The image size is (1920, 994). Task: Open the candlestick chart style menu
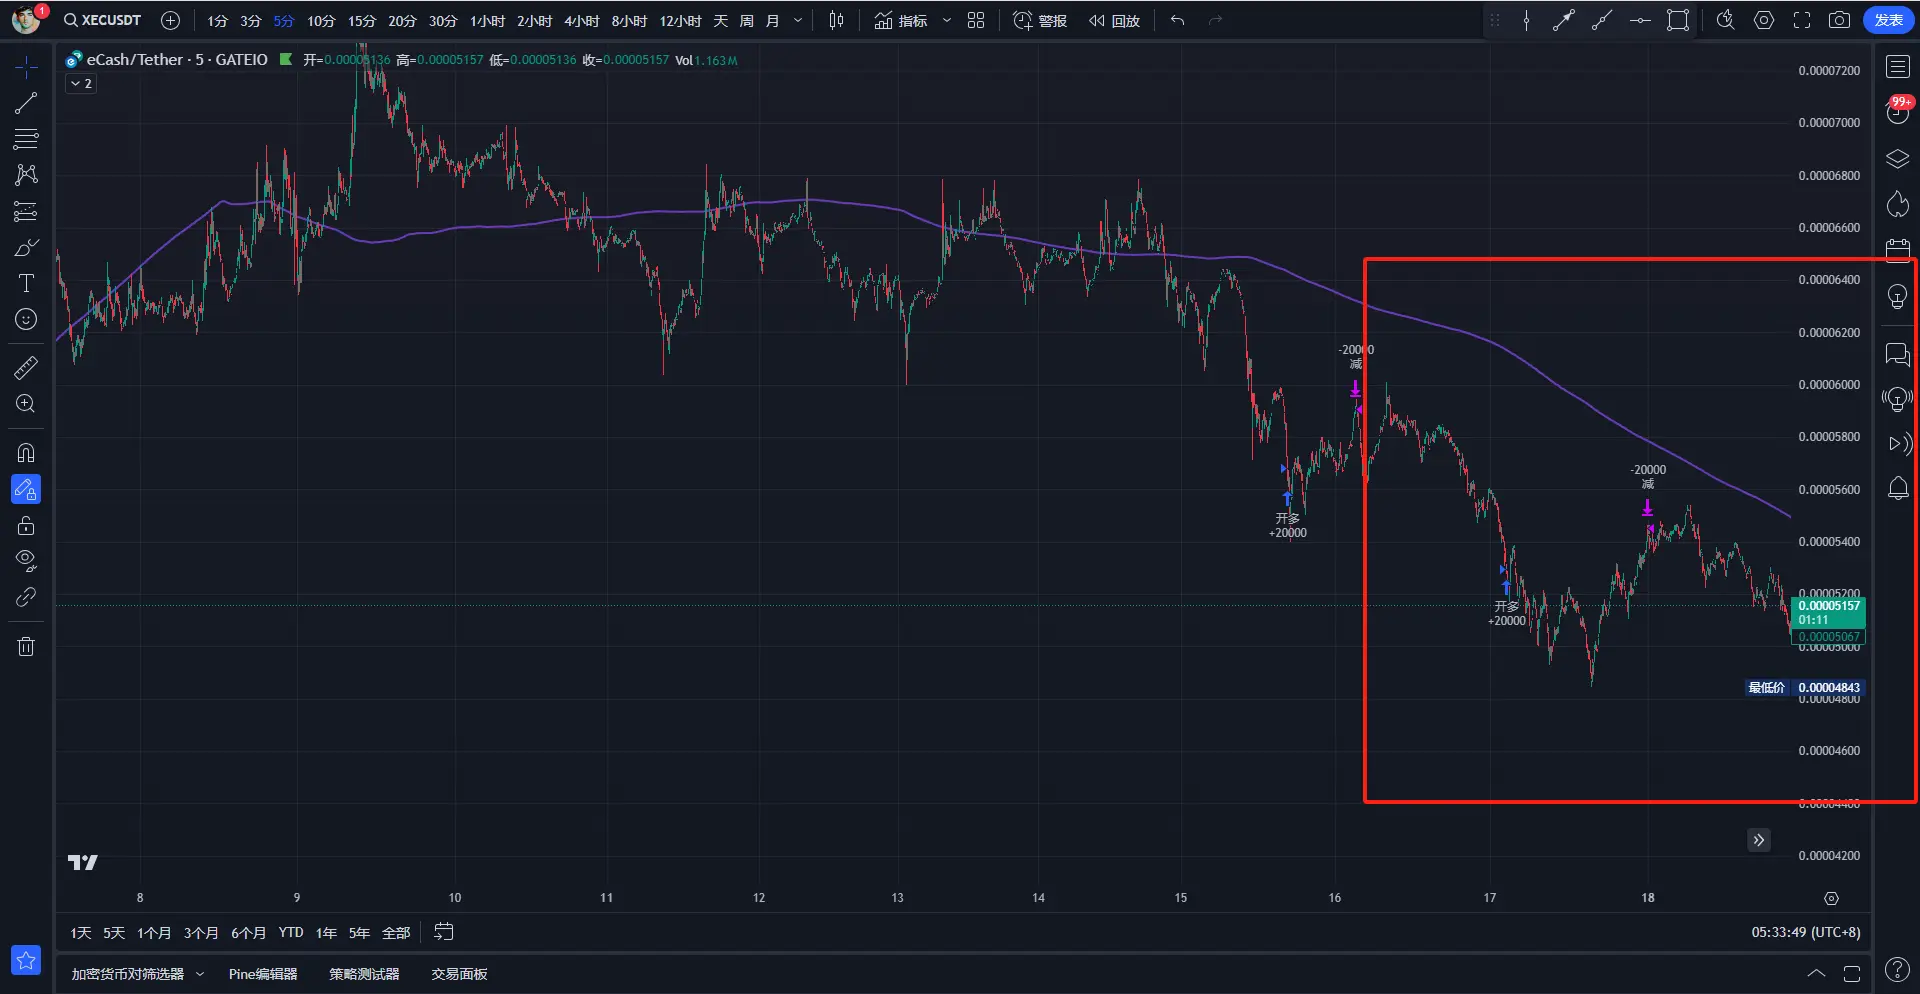pyautogui.click(x=837, y=21)
